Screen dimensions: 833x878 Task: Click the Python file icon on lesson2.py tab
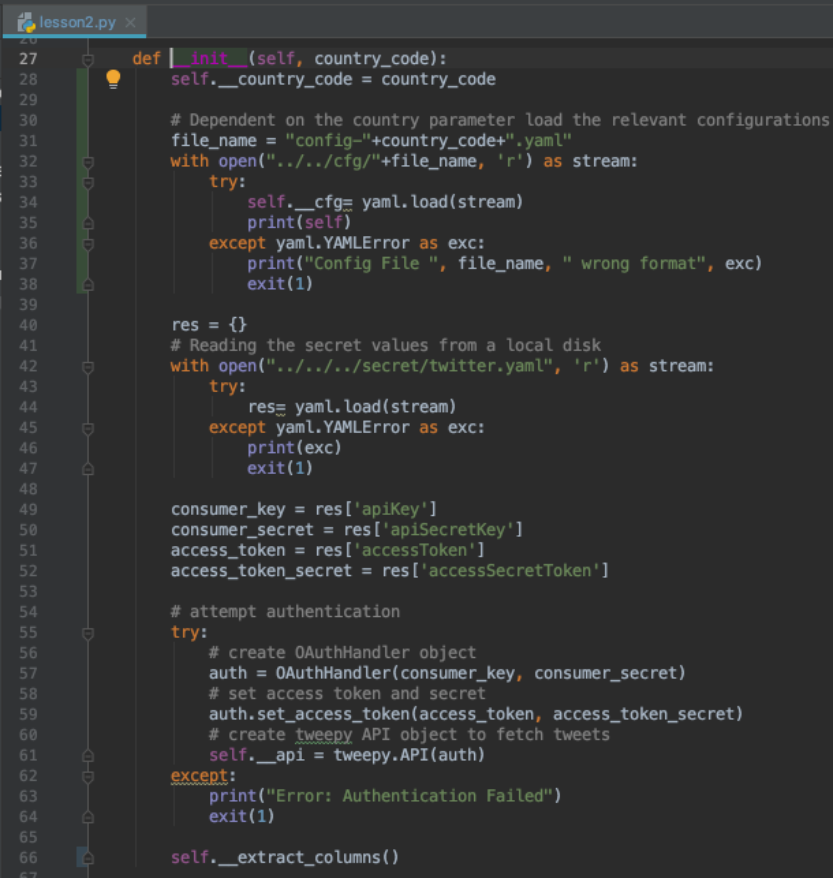(x=26, y=22)
